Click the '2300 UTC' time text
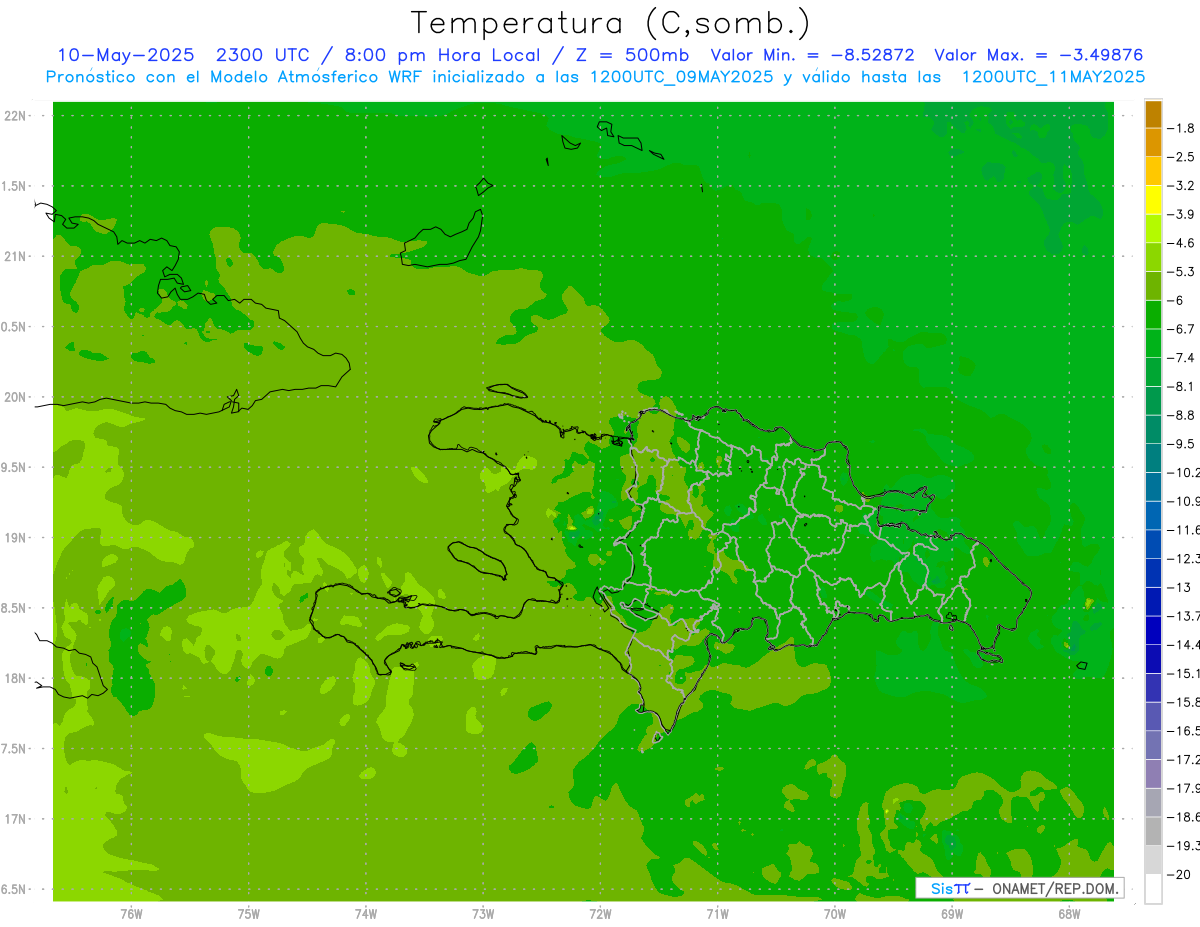The width and height of the screenshot is (1200, 927). (265, 55)
